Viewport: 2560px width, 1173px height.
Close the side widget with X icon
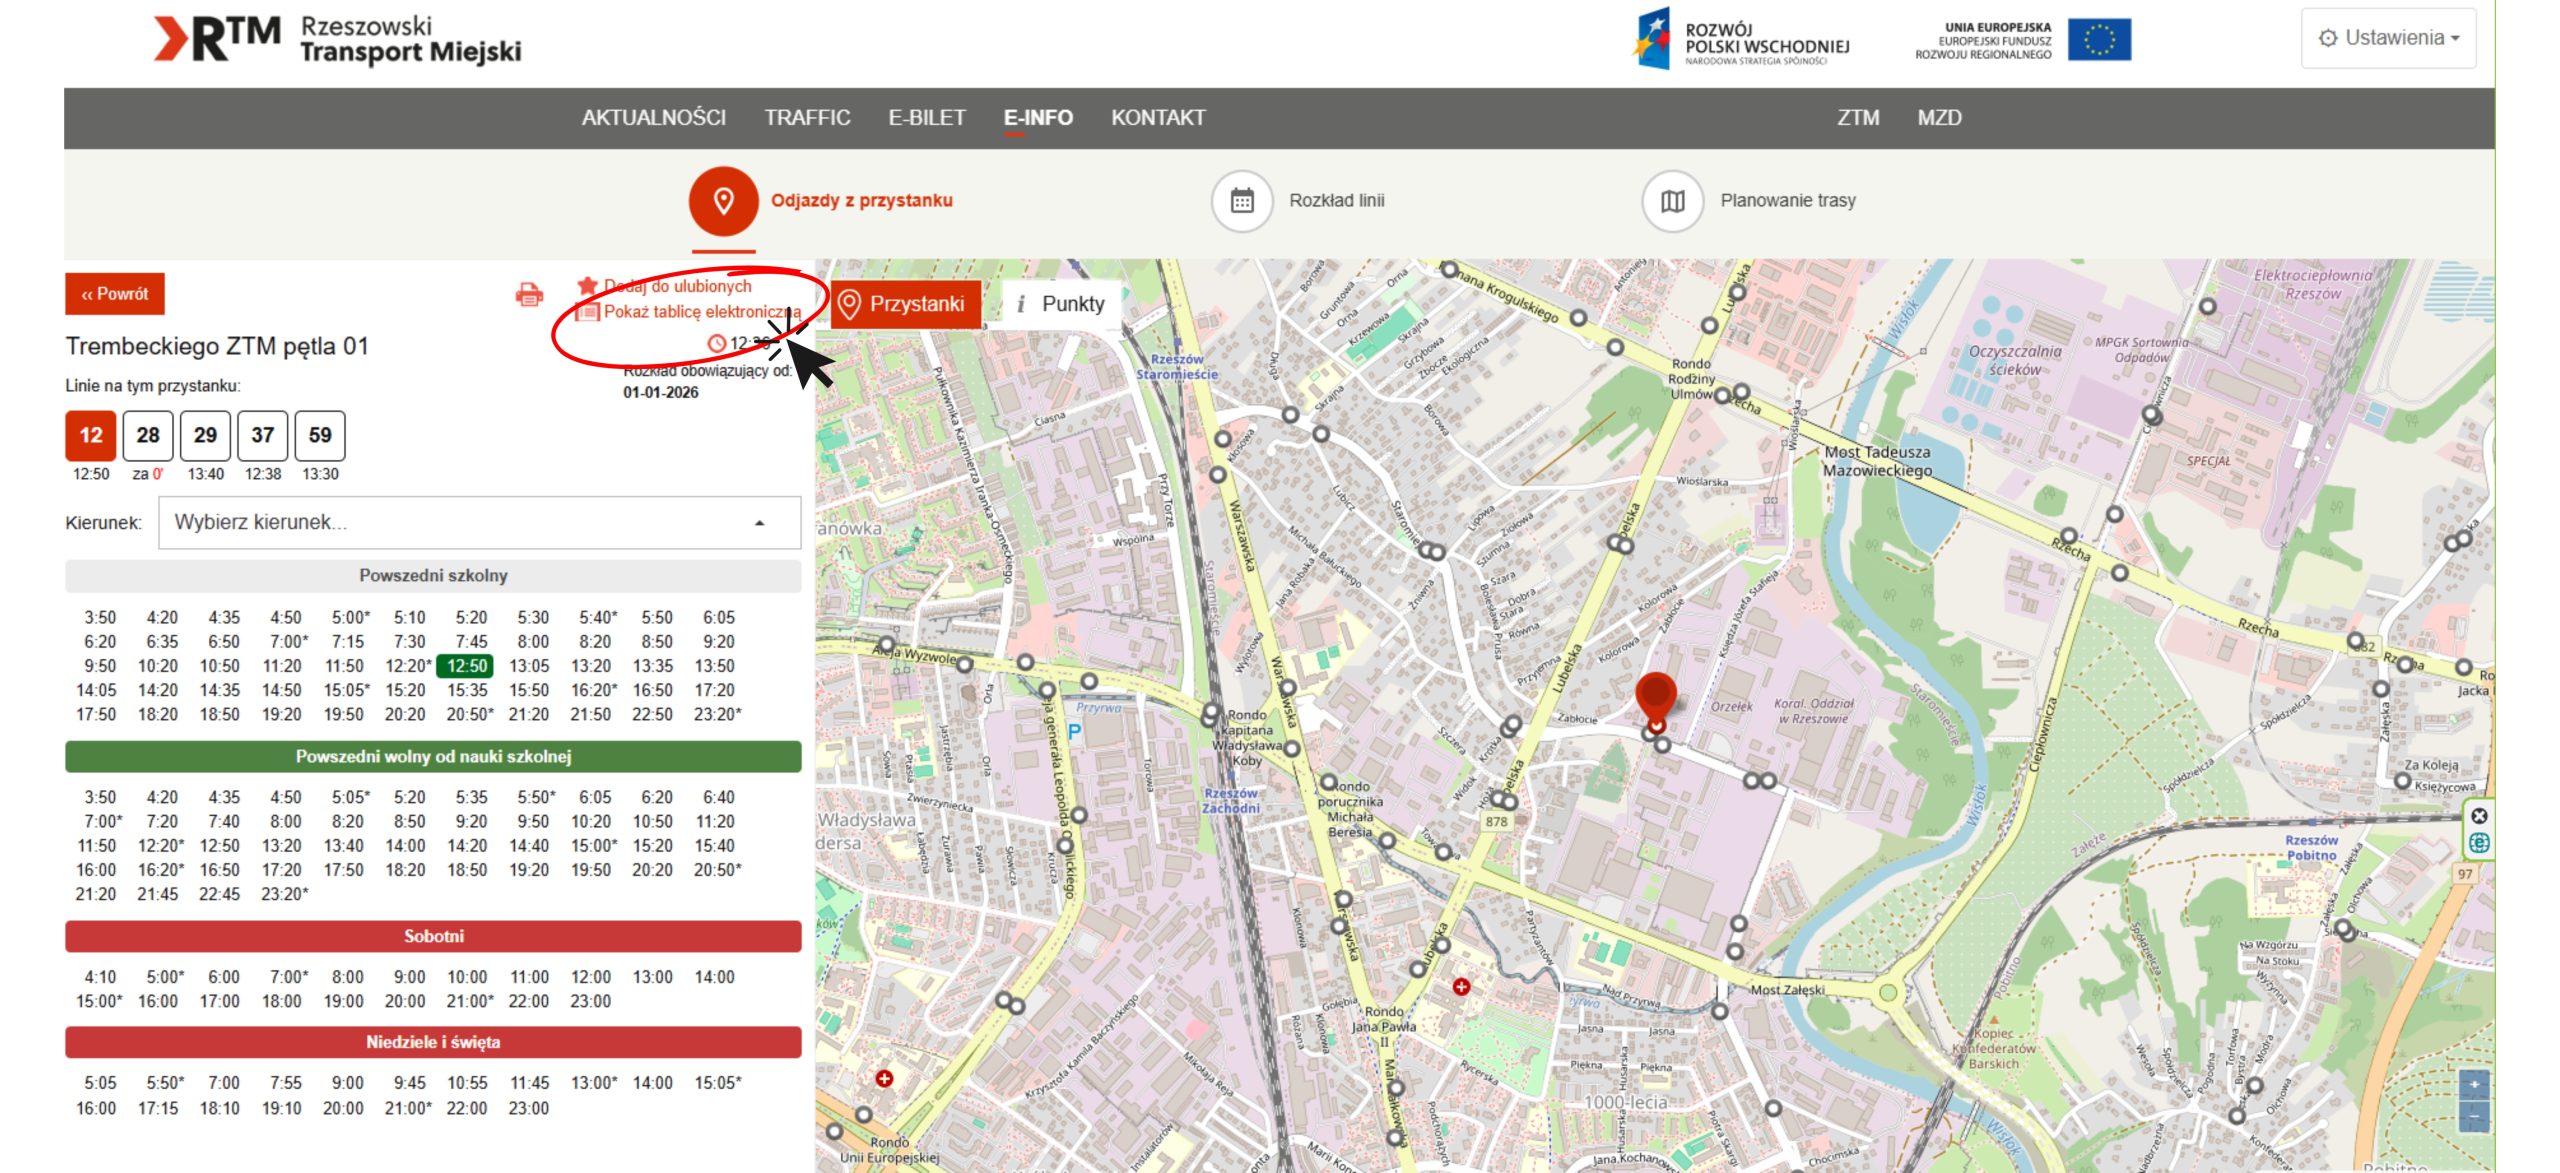pos(2479,816)
